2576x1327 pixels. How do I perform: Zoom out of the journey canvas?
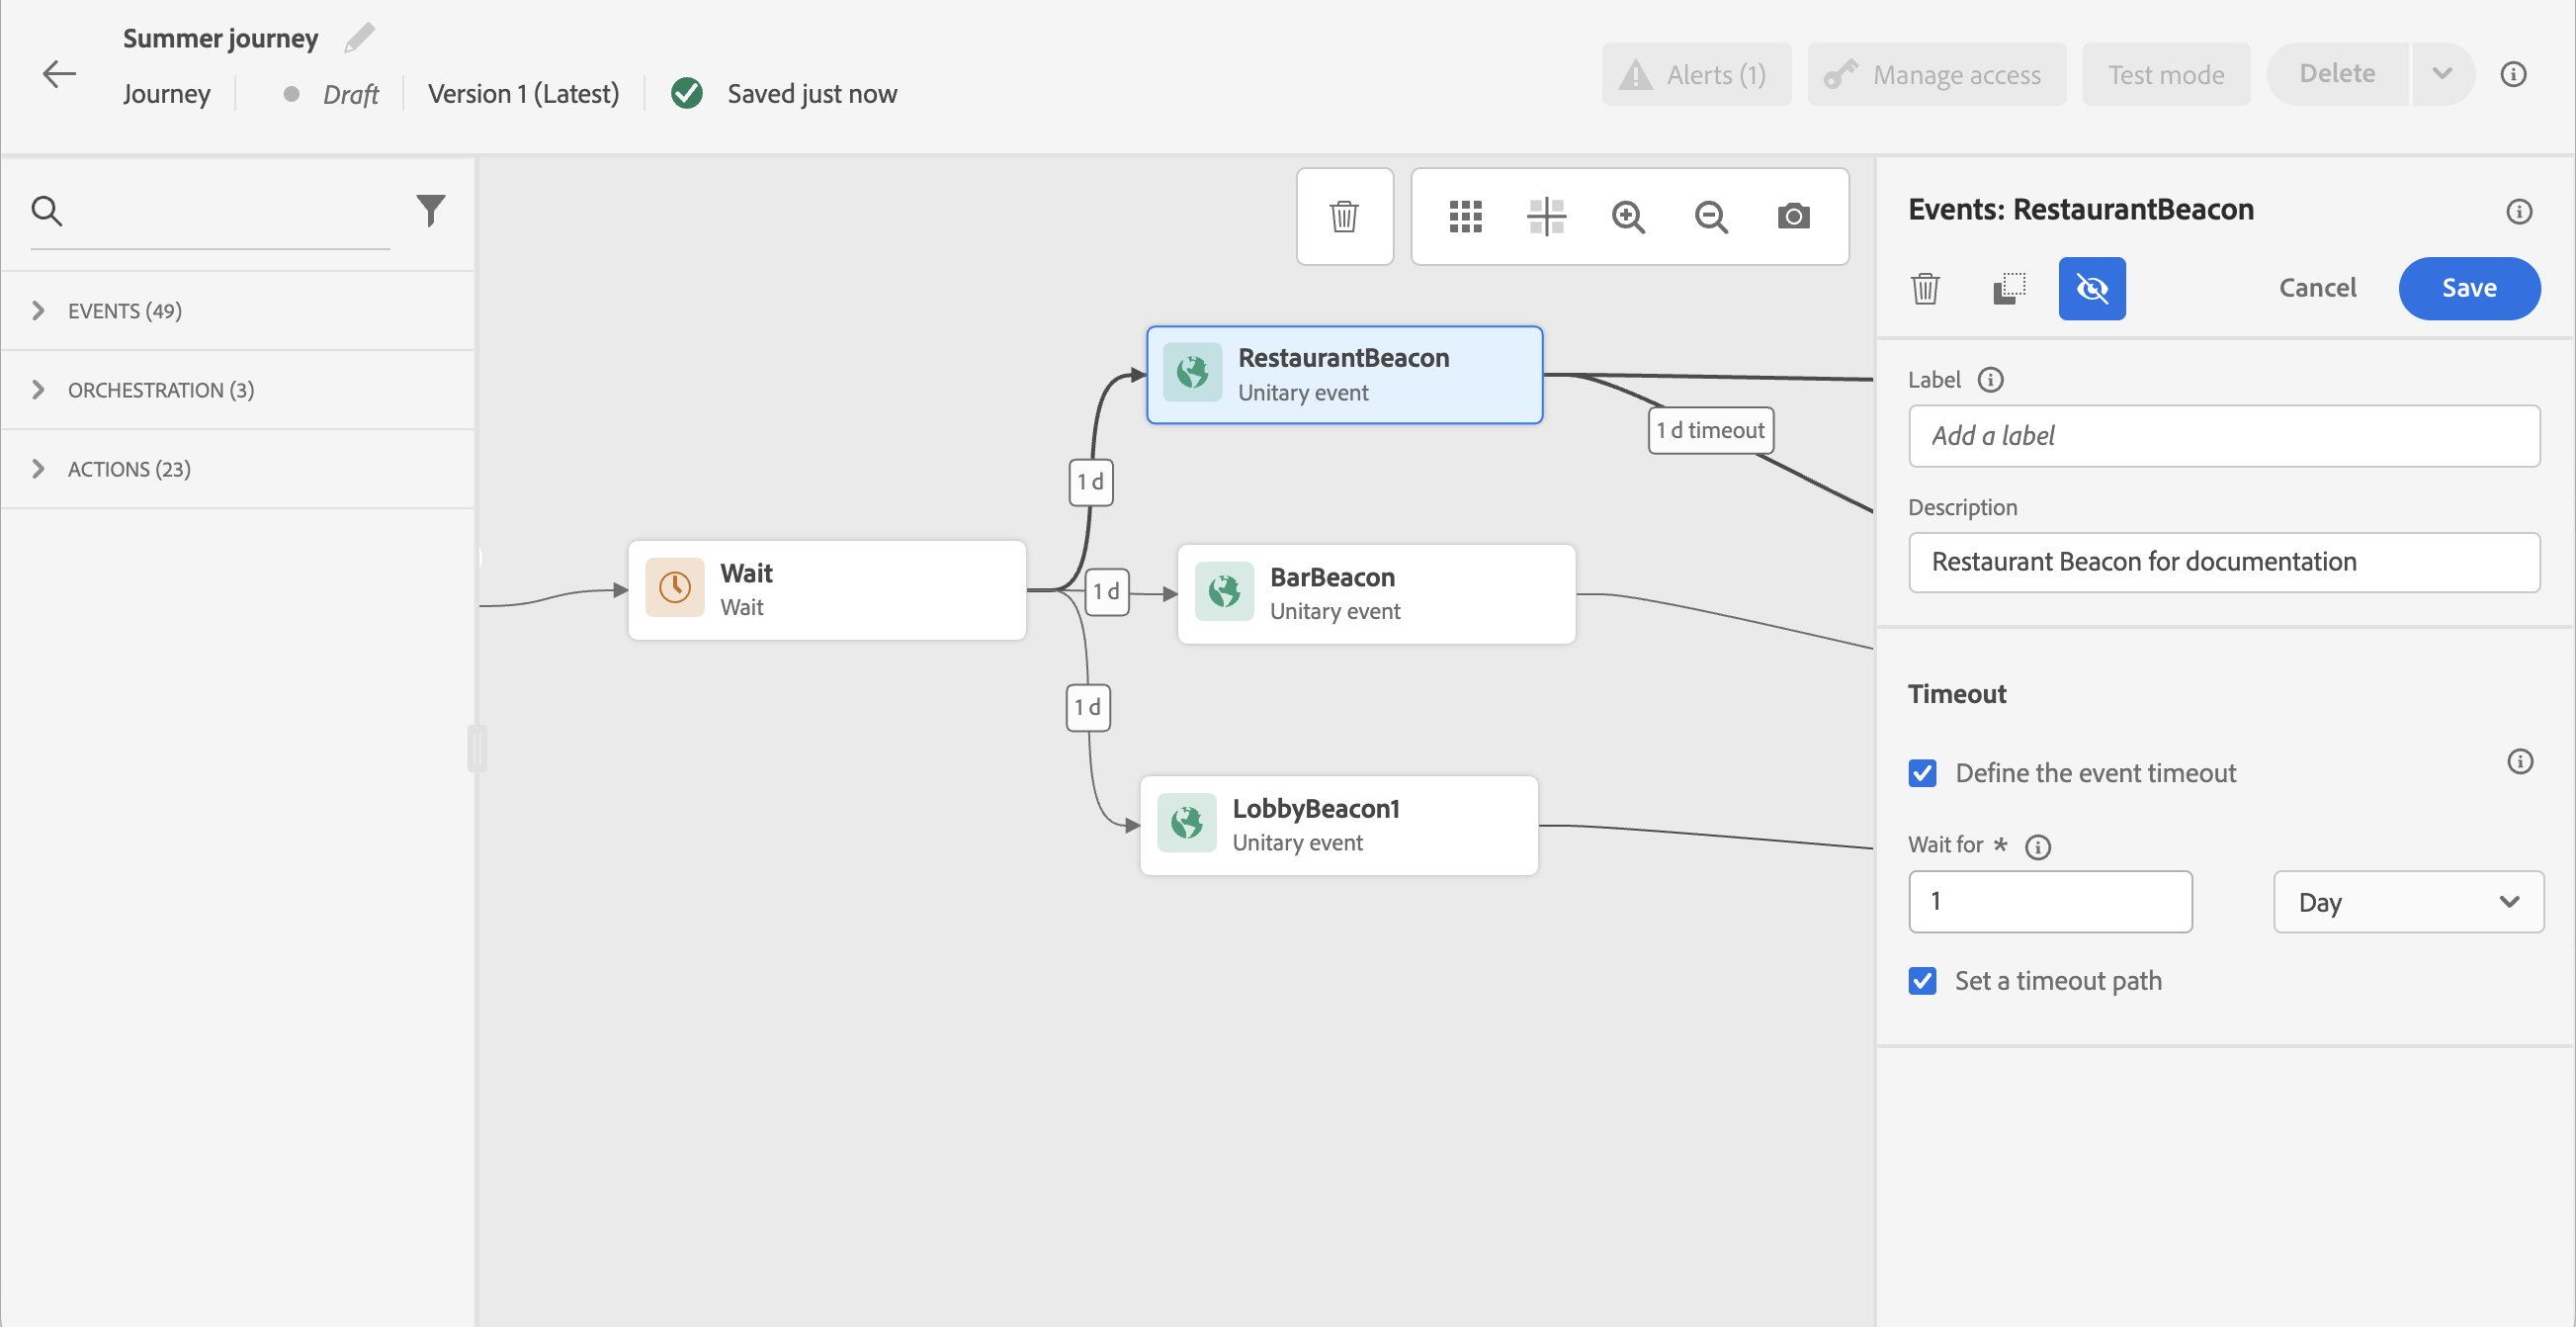click(x=1711, y=216)
